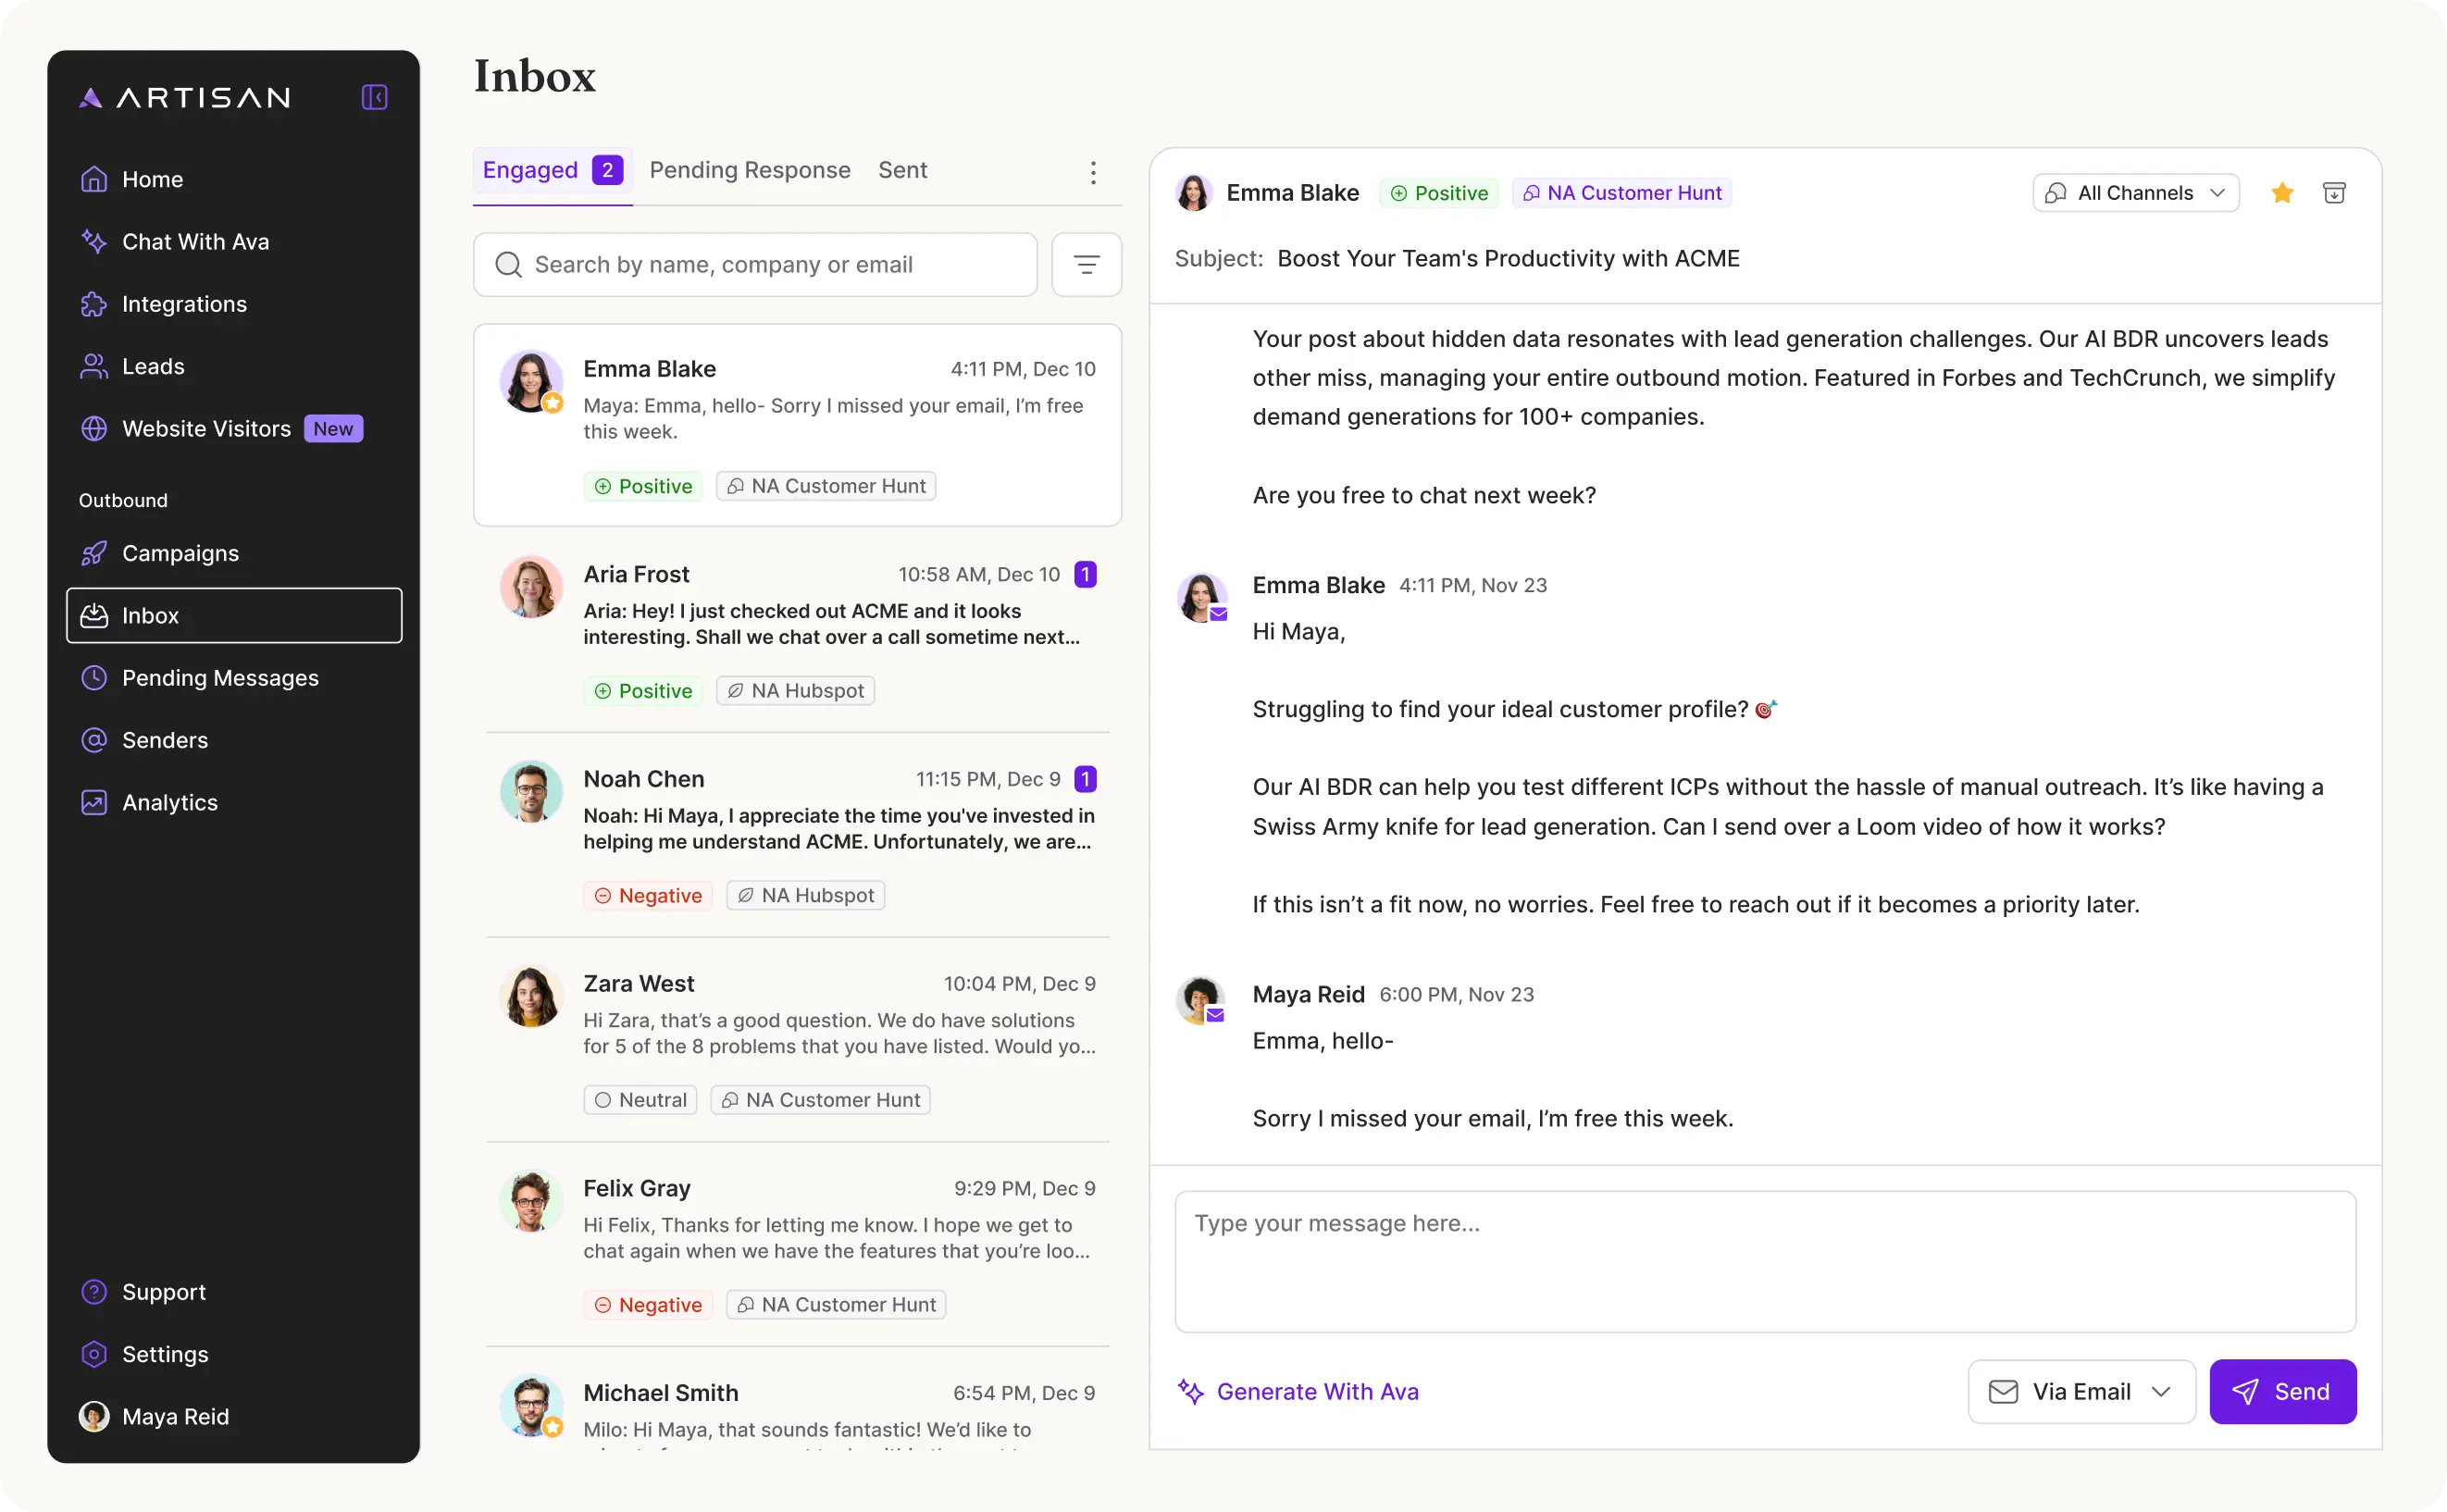The image size is (2447, 1512).
Task: Open the search filter options
Action: pos(1087,264)
